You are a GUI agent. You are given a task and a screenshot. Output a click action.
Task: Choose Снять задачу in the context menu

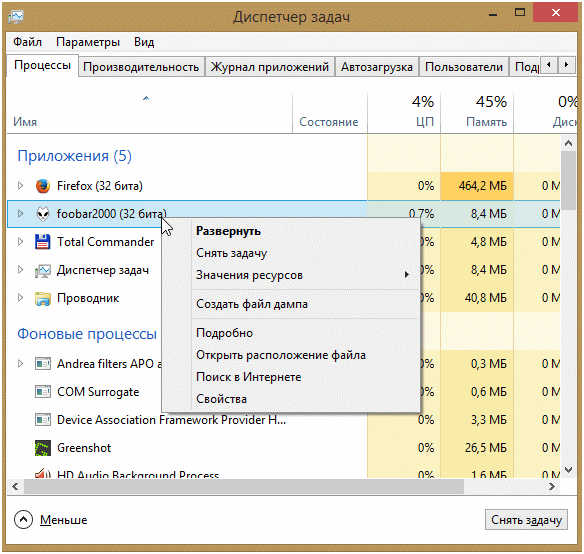click(291, 253)
